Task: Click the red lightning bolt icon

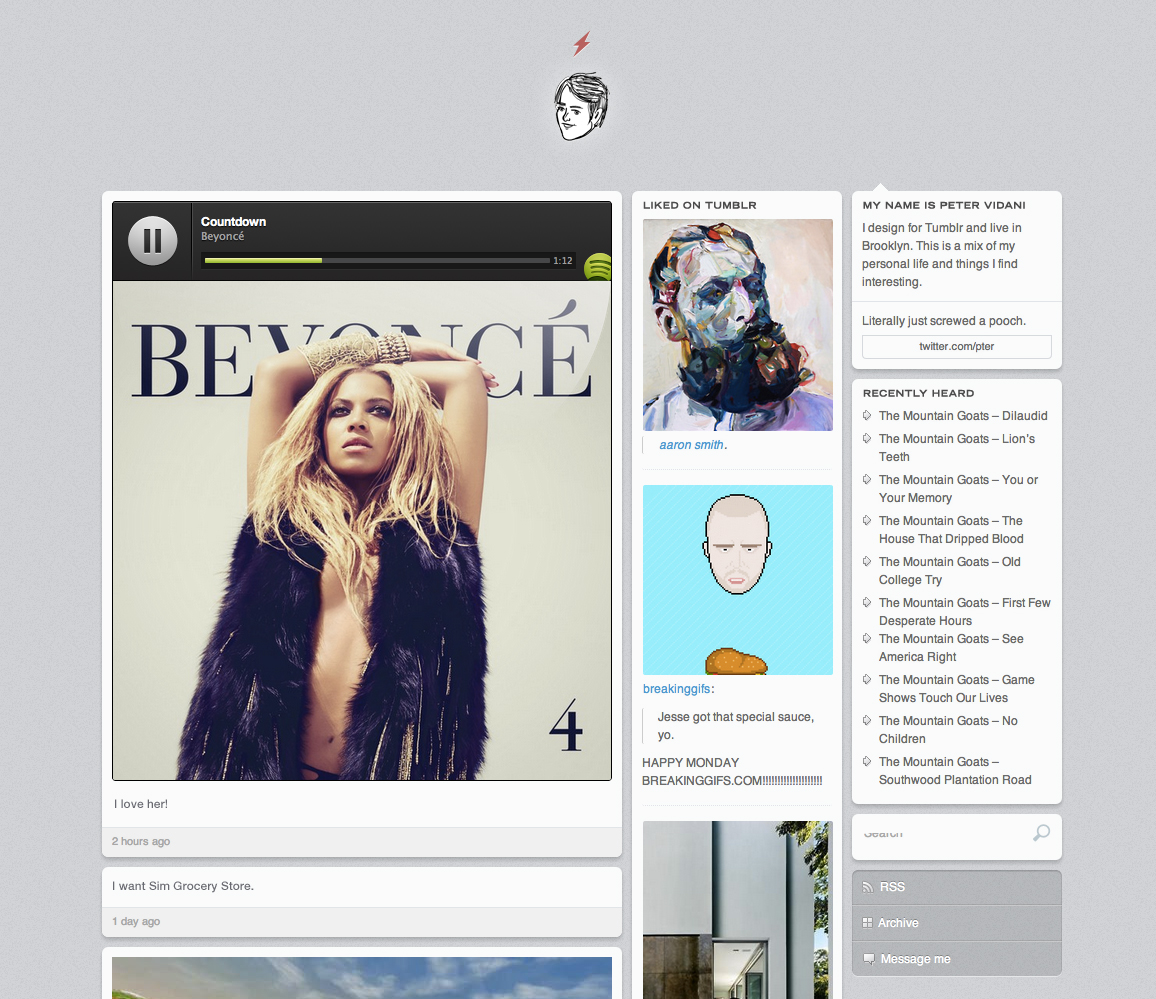Action: click(582, 44)
